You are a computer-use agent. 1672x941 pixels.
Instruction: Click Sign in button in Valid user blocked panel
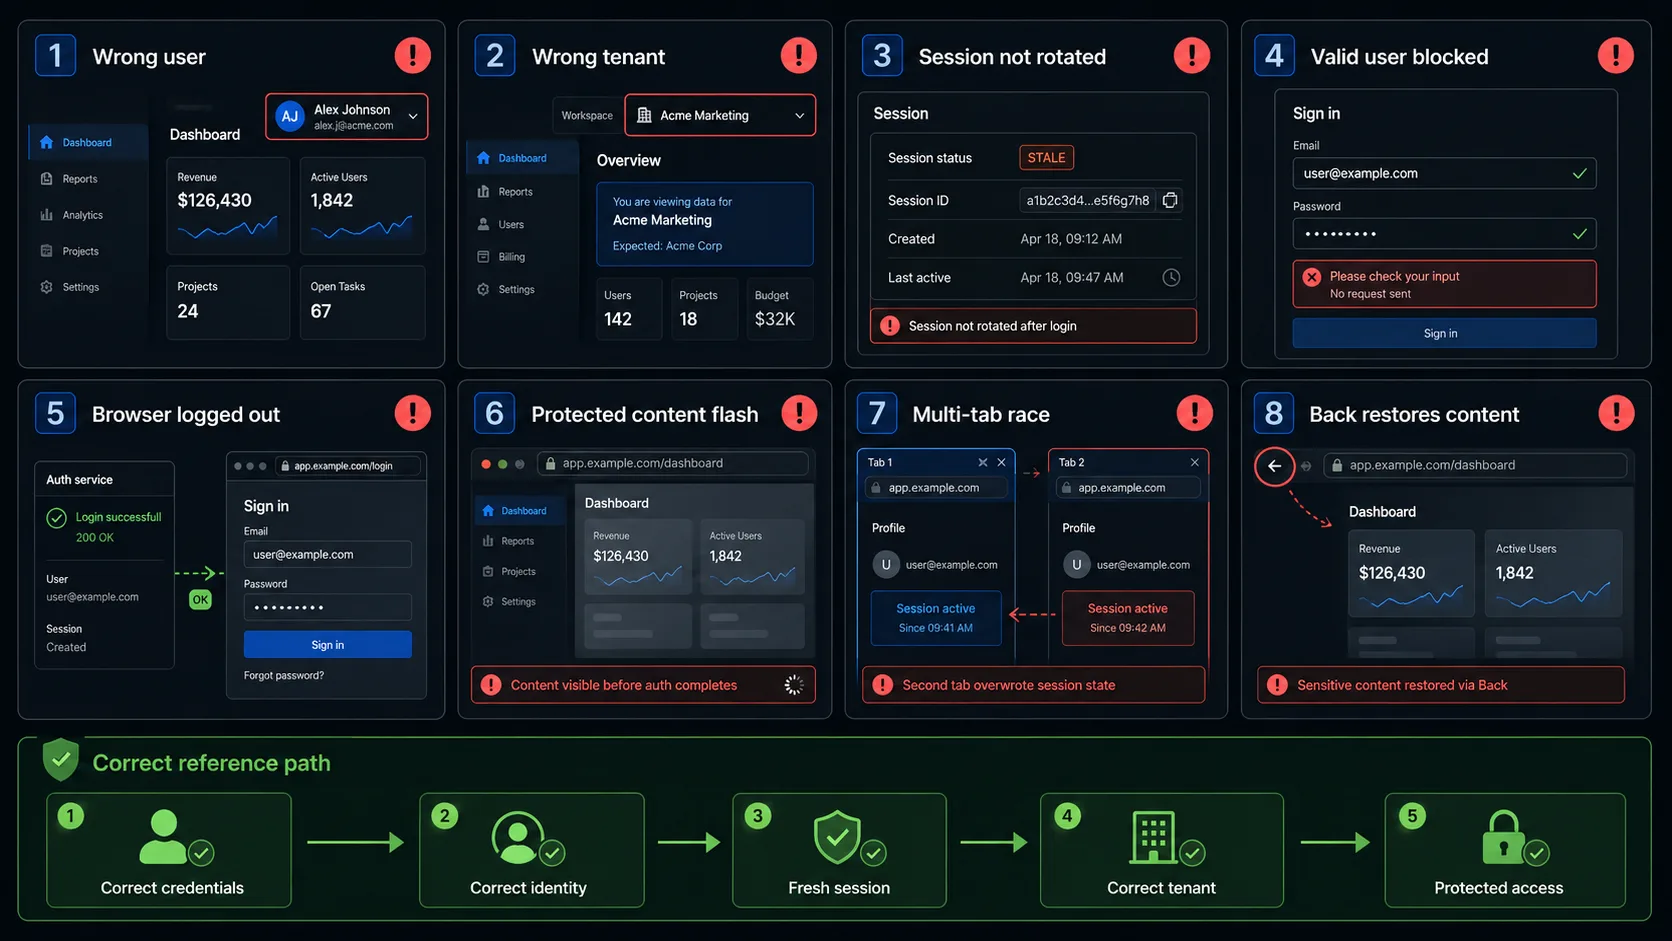coord(1444,333)
